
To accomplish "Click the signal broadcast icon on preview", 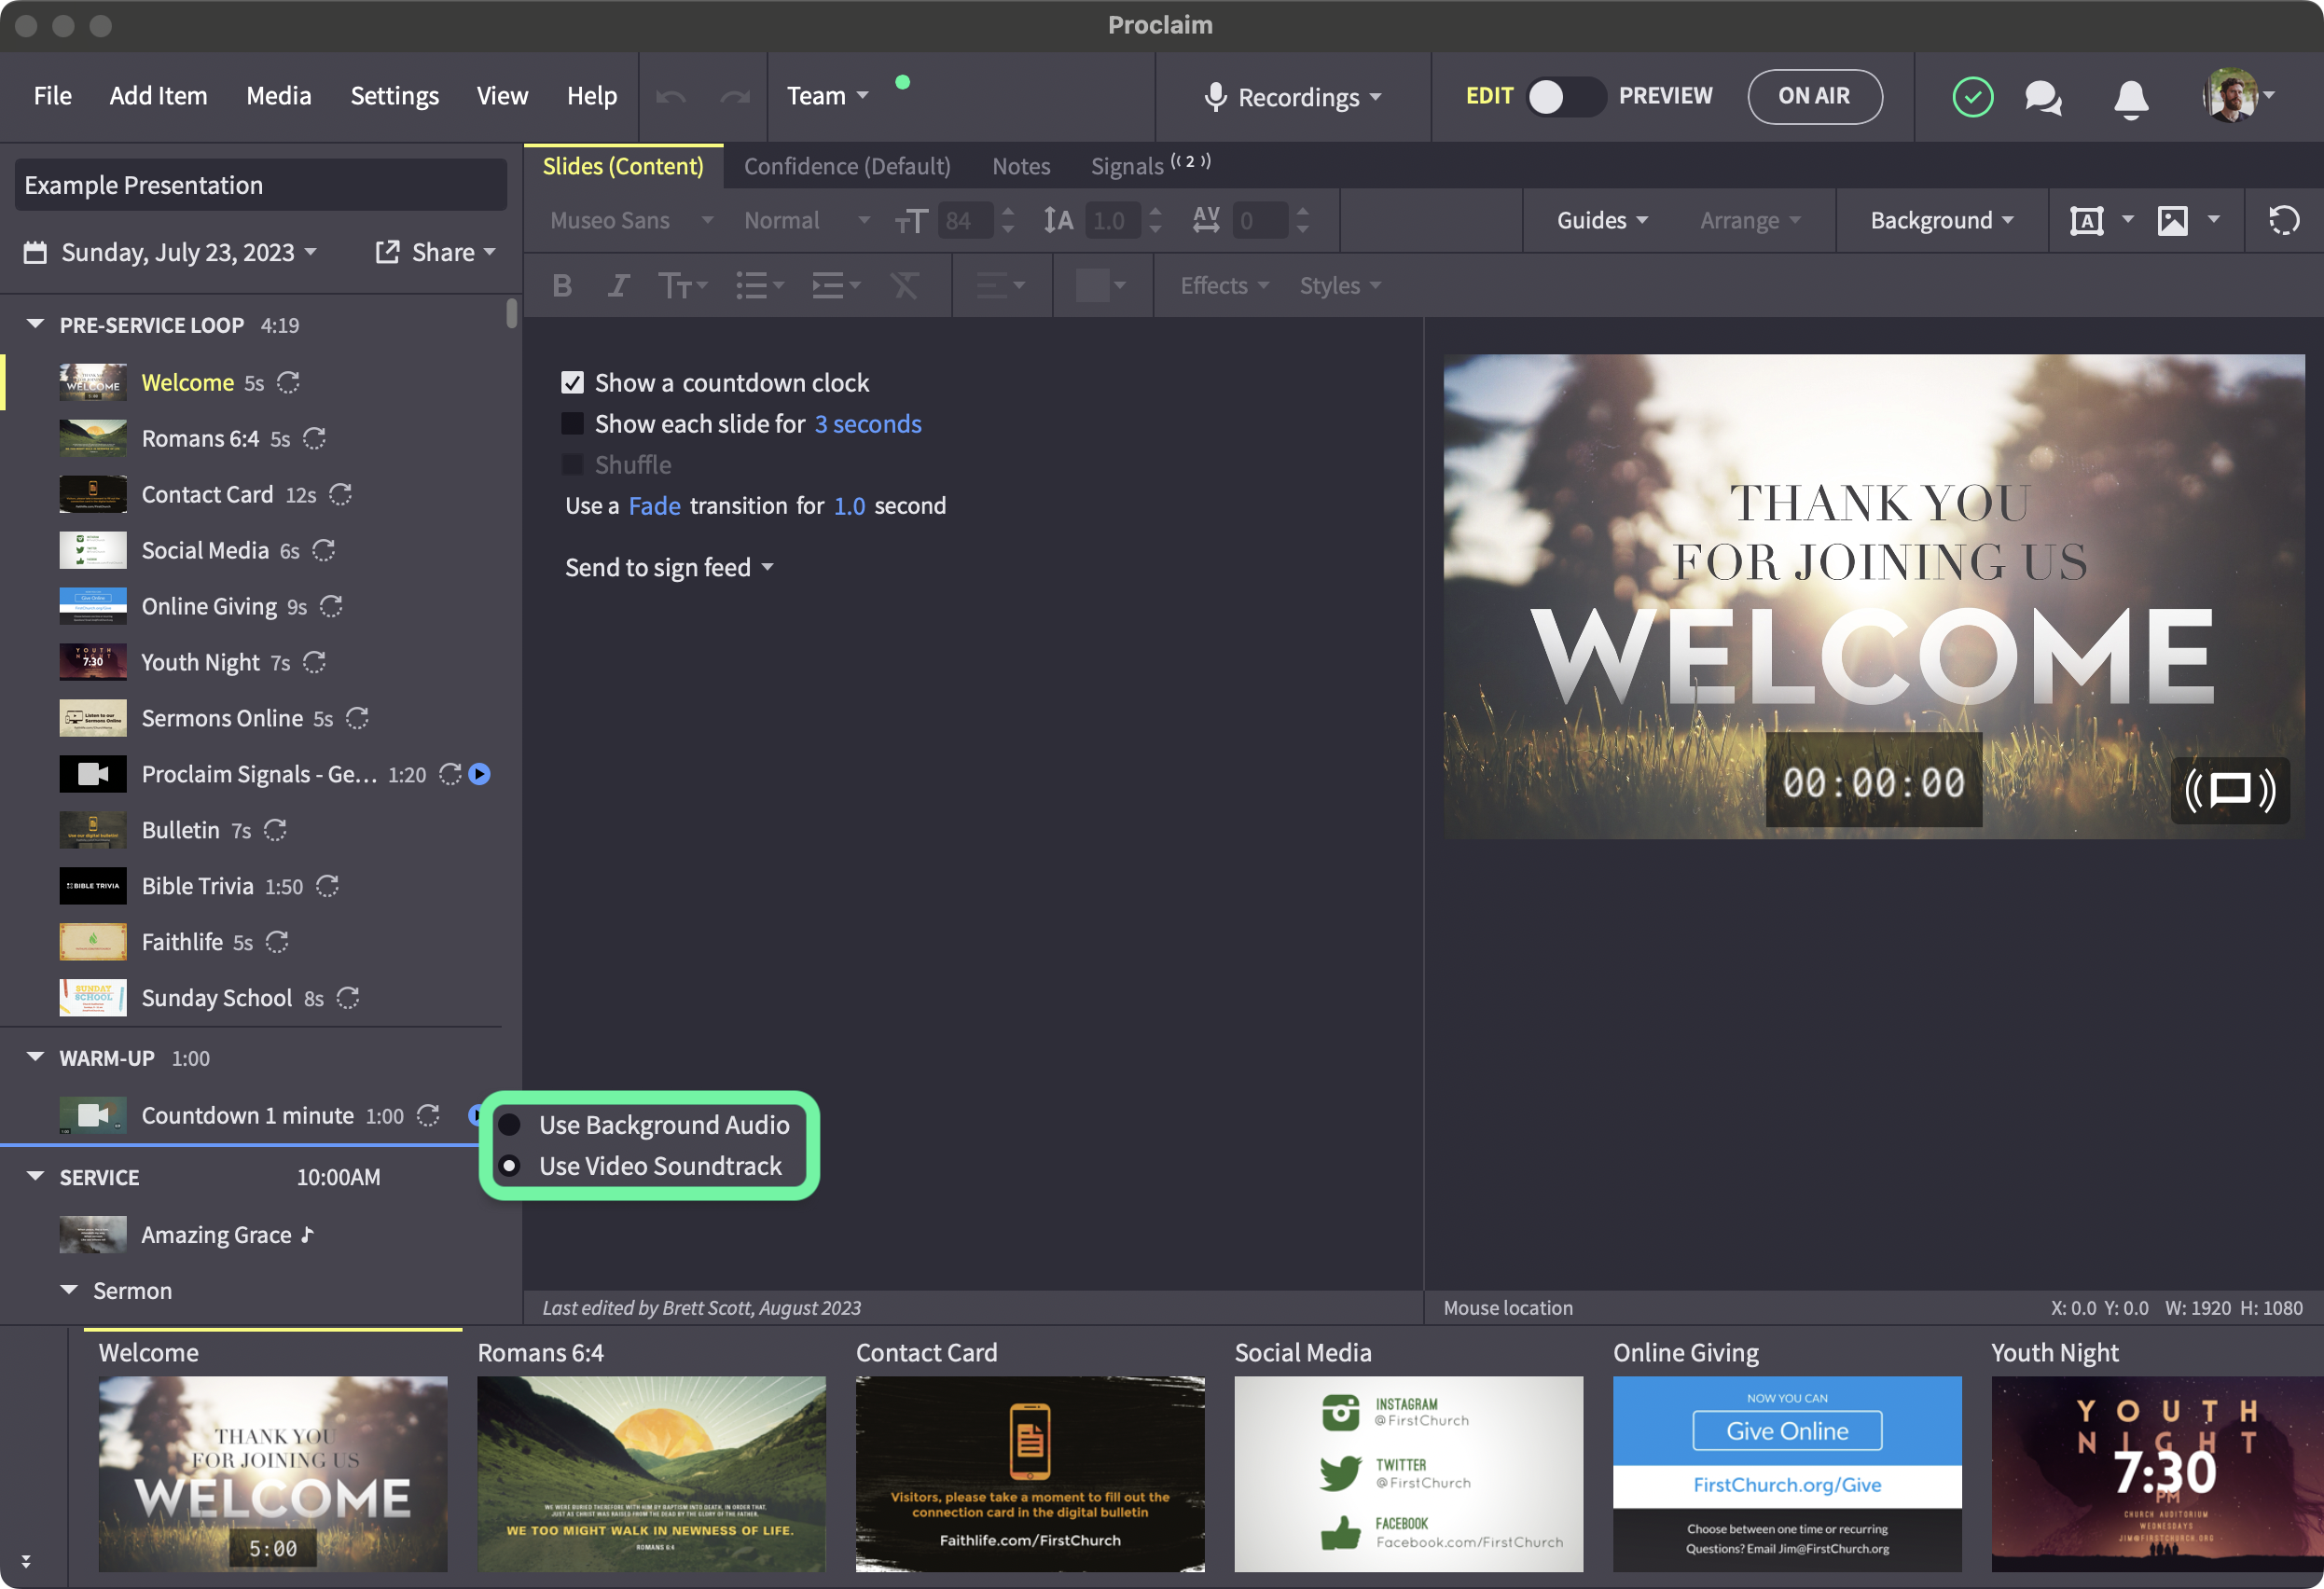I will pyautogui.click(x=2229, y=789).
